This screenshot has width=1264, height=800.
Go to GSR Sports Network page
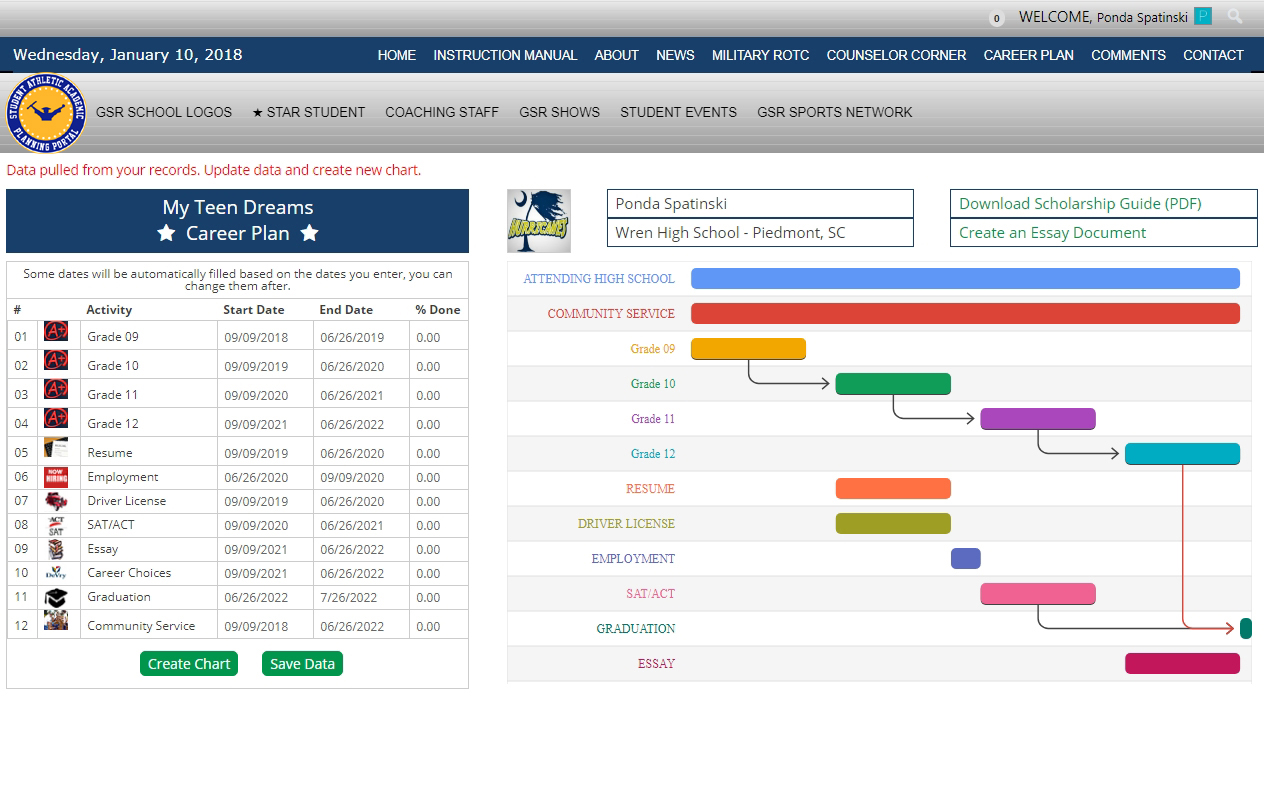click(834, 112)
